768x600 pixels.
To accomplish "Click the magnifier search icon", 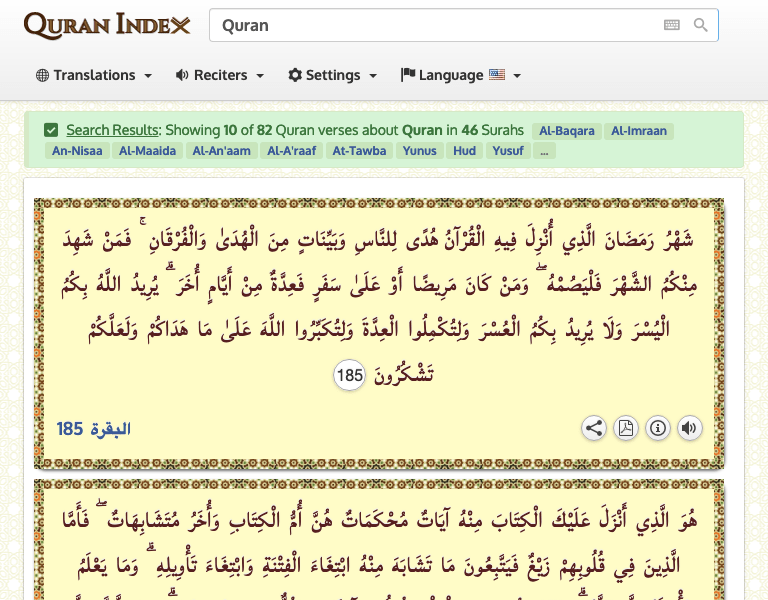I will coord(701,25).
